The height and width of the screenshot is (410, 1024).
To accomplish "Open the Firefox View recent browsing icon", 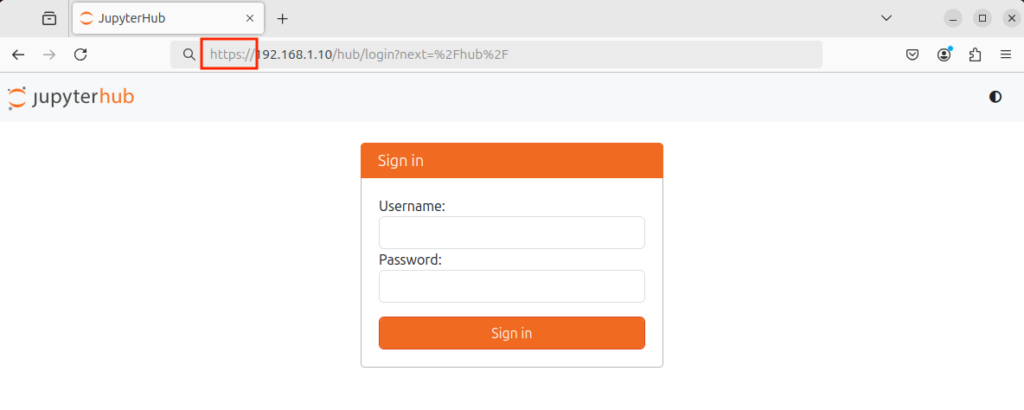I will pos(49,18).
